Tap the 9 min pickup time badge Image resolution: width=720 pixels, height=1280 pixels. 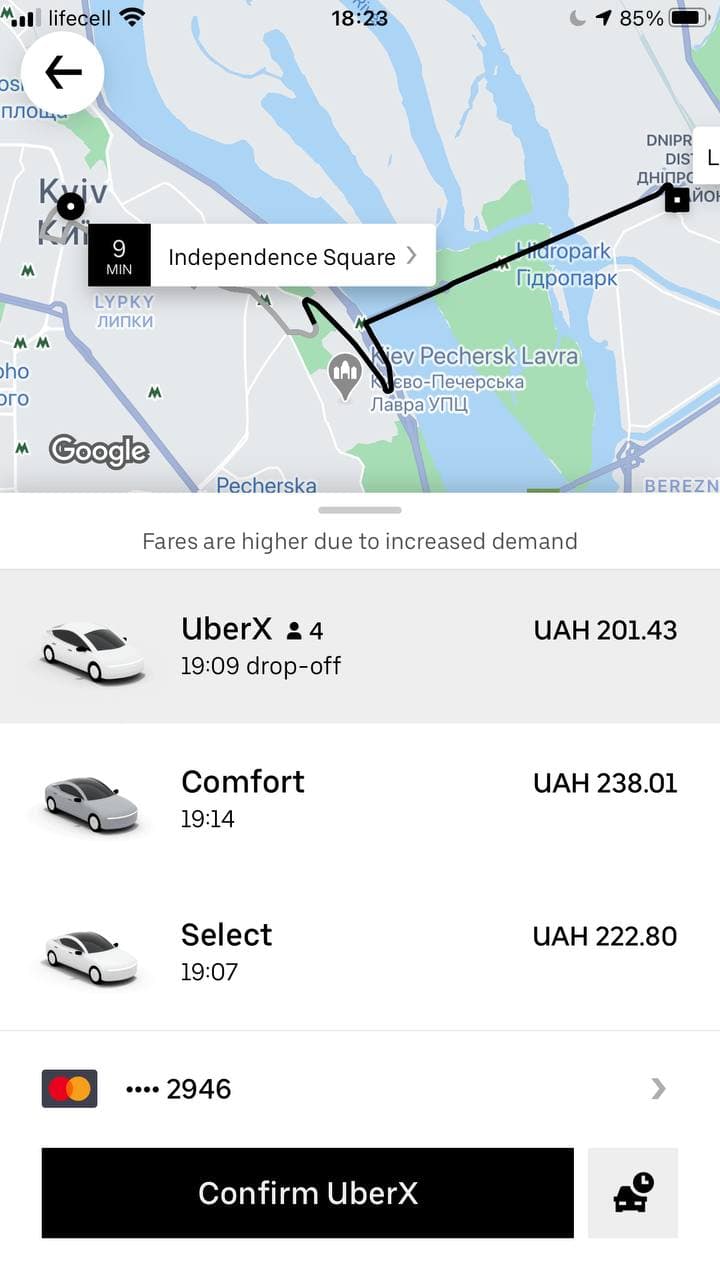click(x=119, y=256)
